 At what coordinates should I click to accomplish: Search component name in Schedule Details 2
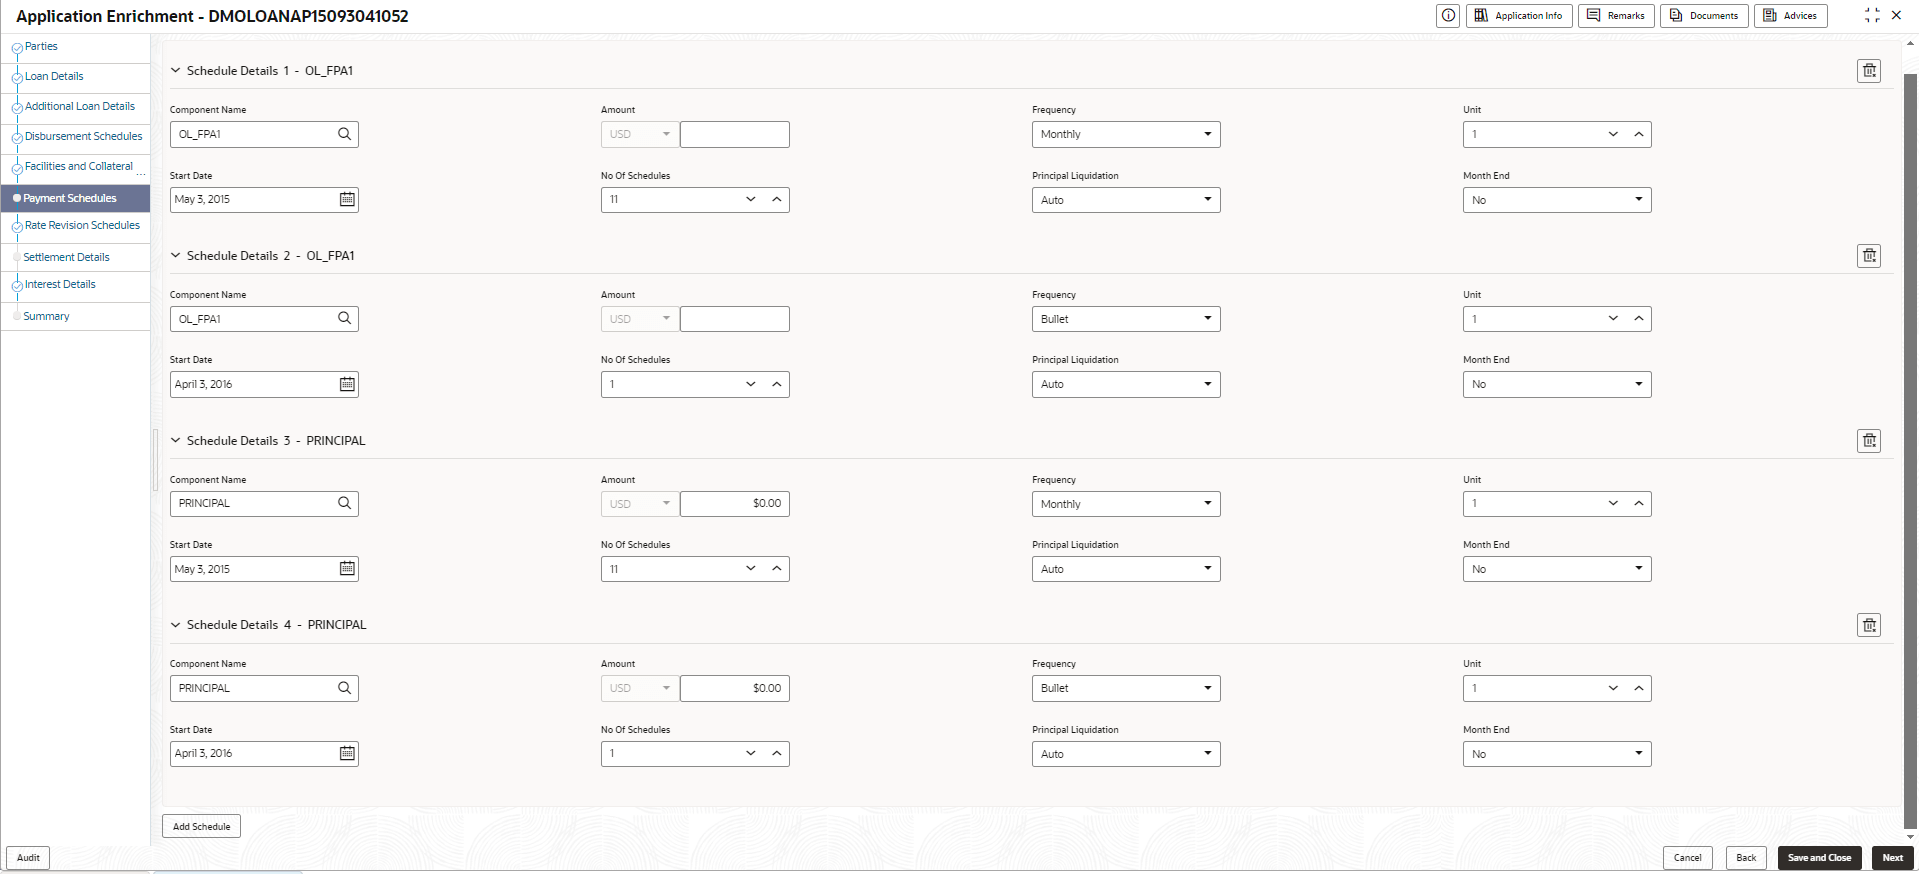coord(345,318)
